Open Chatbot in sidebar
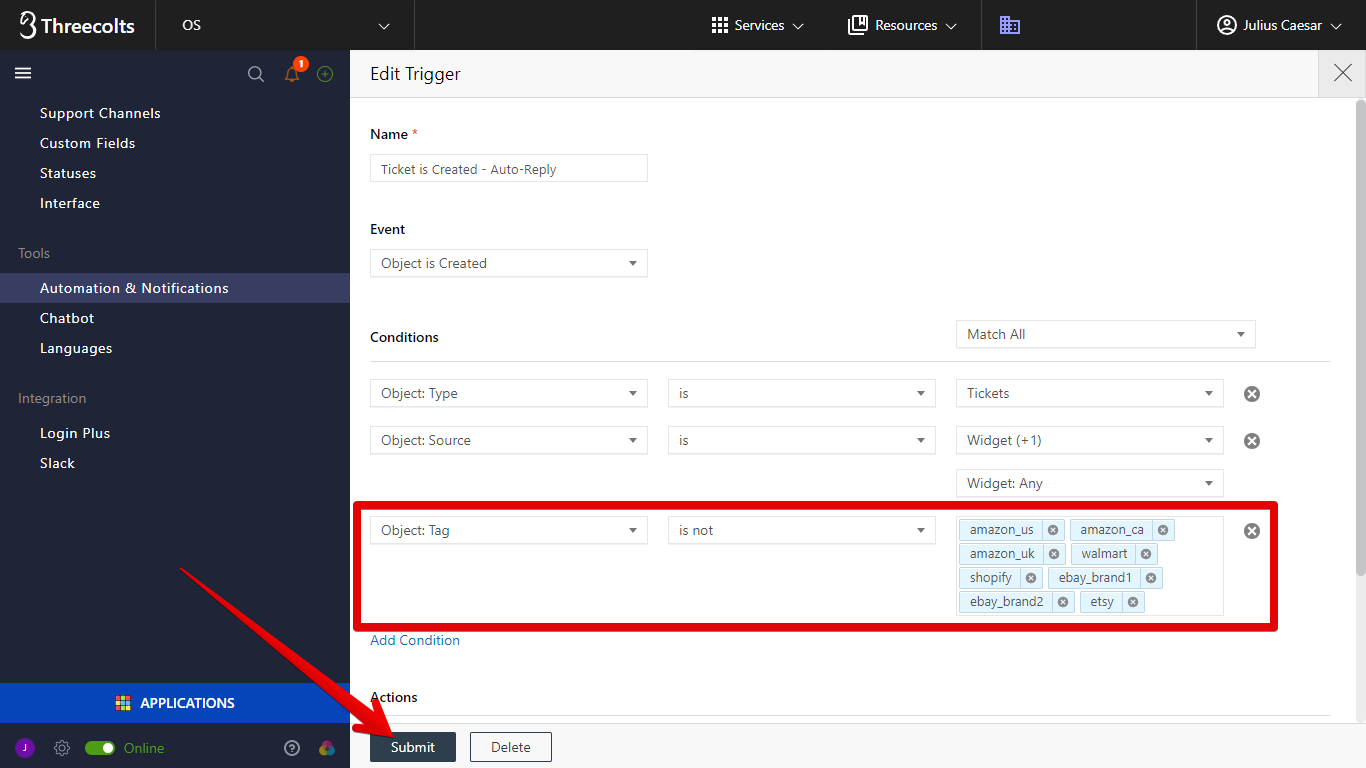Viewport: 1366px width, 768px height. point(67,318)
